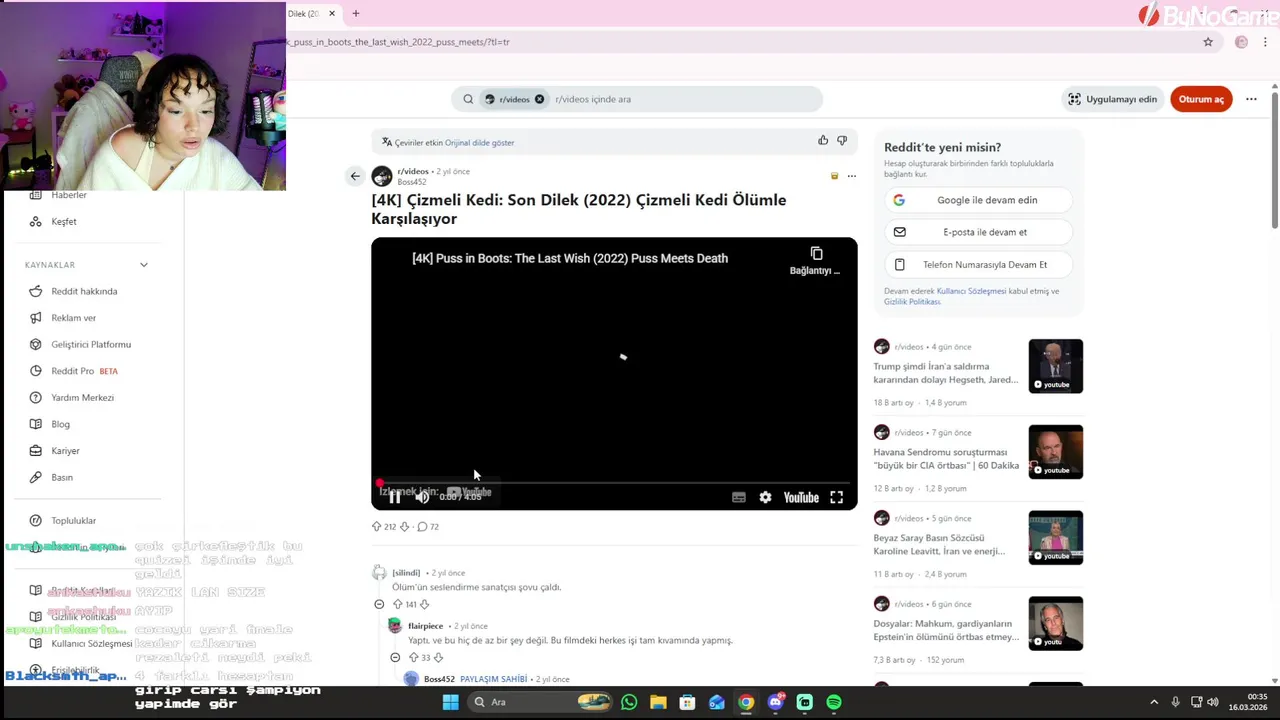Open 'Havana Sendromu soruşturması' post
Image resolution: width=1280 pixels, height=720 pixels.
point(946,459)
